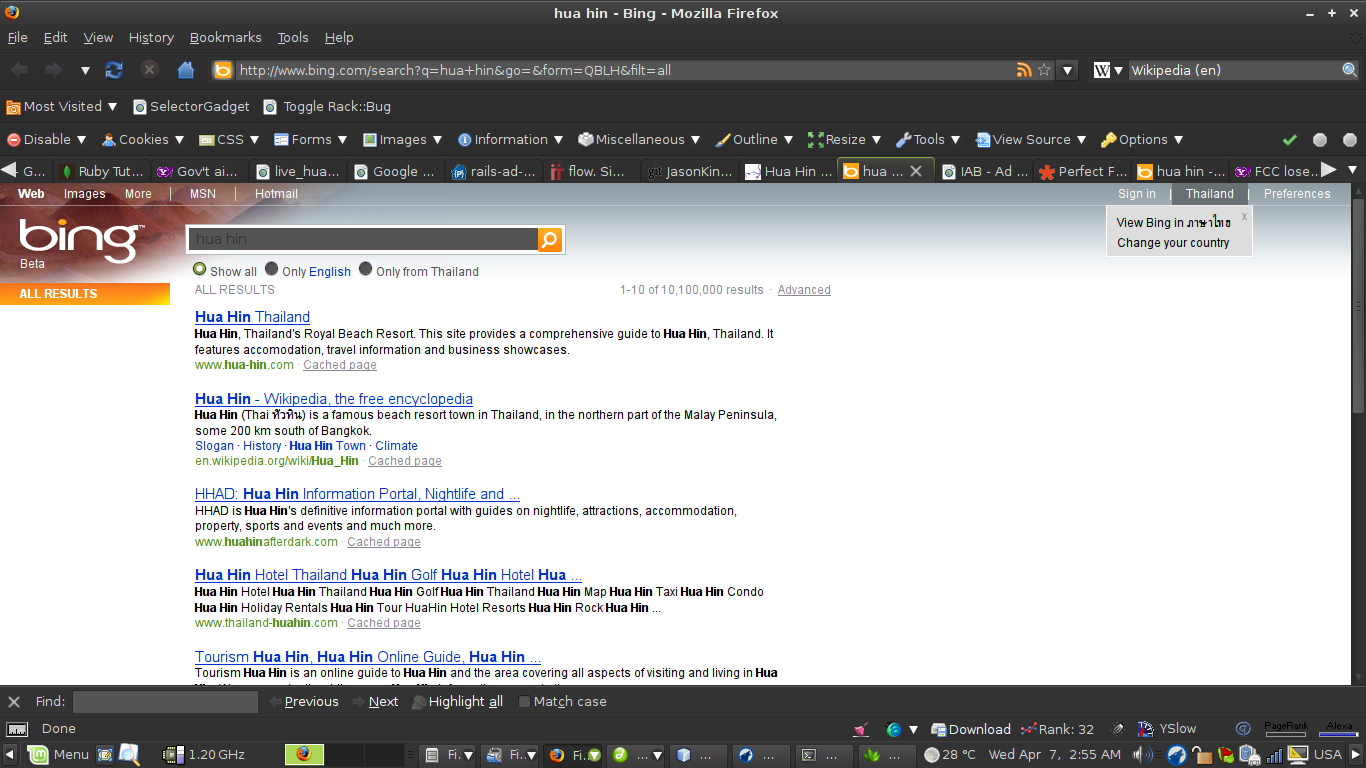
Task: Close the Find bar
Action: pos(14,701)
